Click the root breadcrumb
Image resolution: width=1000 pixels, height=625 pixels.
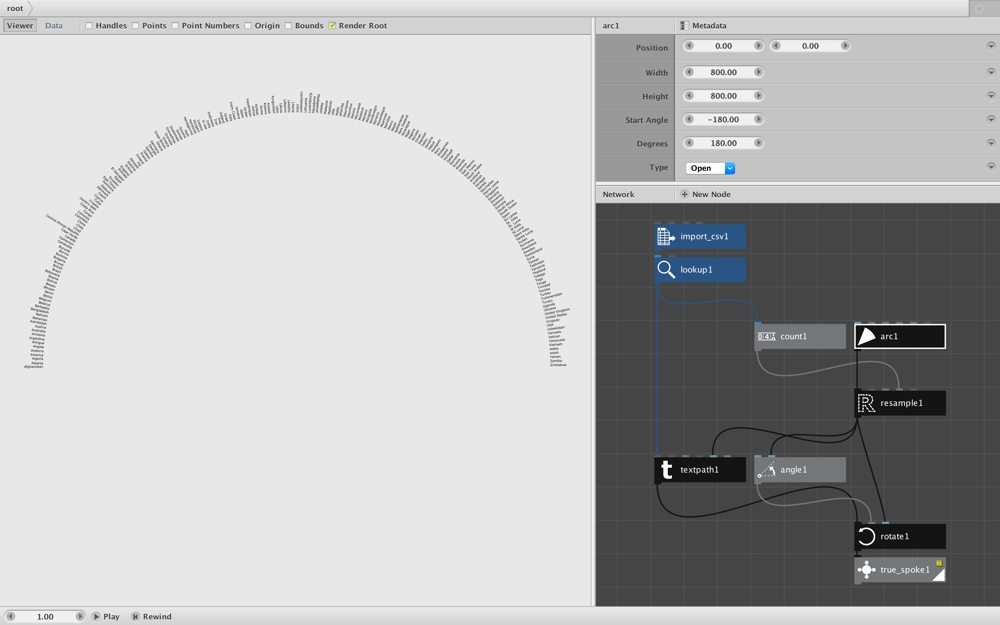15,8
